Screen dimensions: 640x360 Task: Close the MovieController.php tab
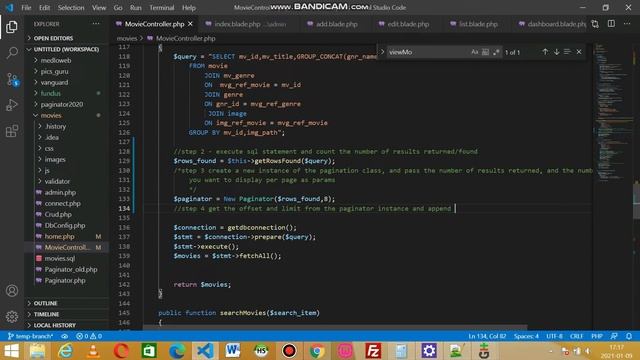coord(190,24)
